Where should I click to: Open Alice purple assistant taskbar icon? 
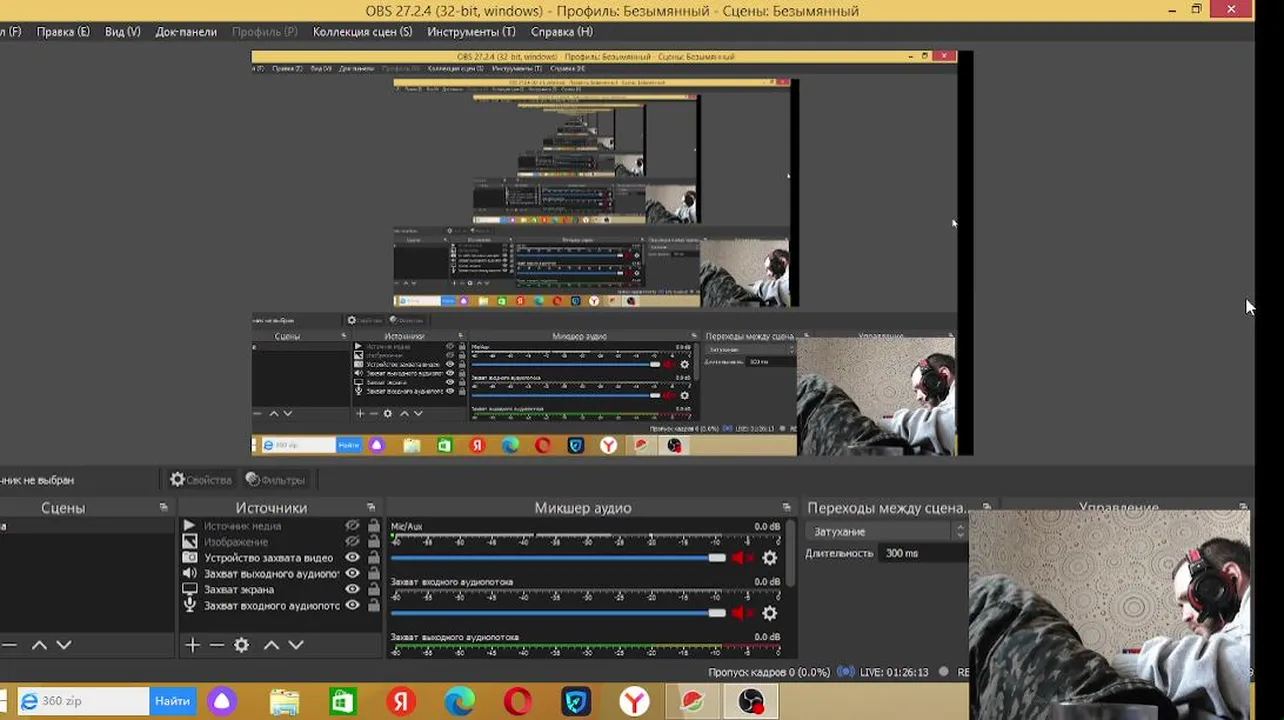point(222,702)
